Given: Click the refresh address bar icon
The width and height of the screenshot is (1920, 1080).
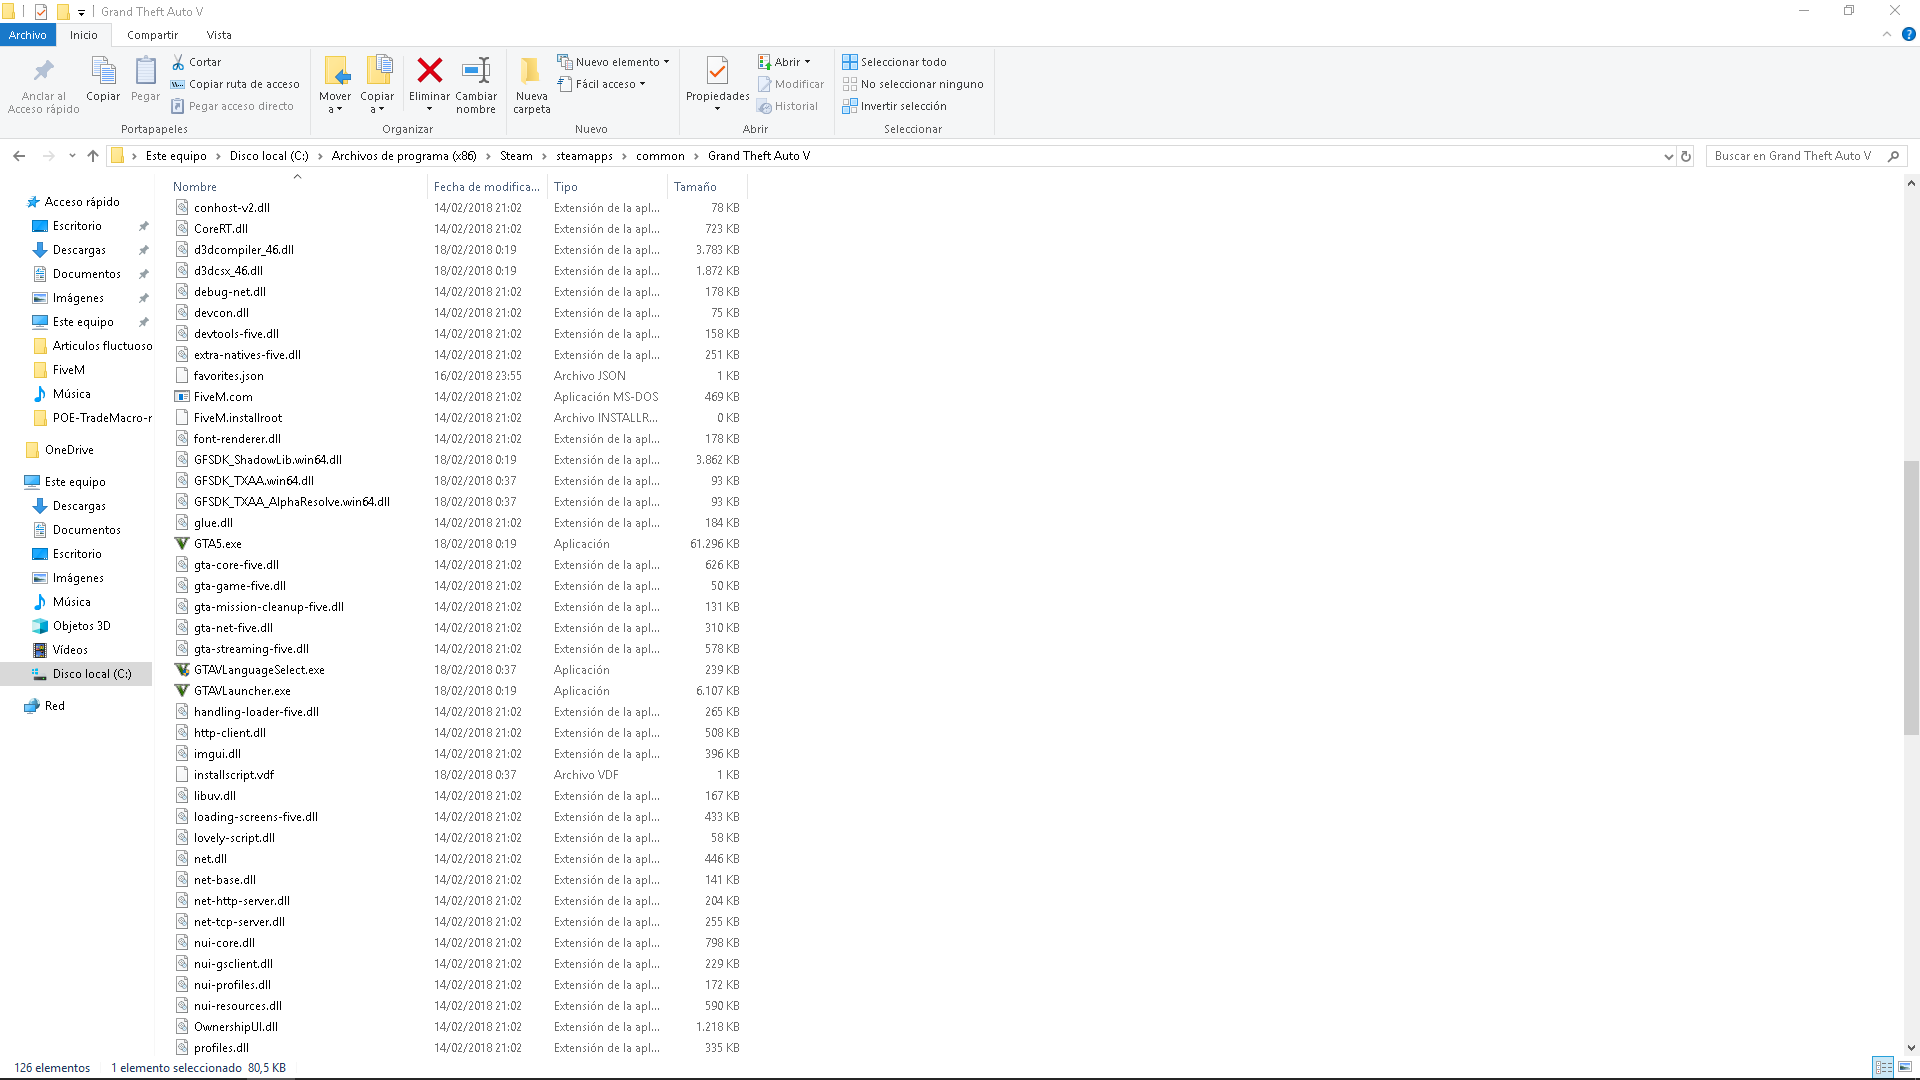Looking at the screenshot, I should (x=1686, y=156).
